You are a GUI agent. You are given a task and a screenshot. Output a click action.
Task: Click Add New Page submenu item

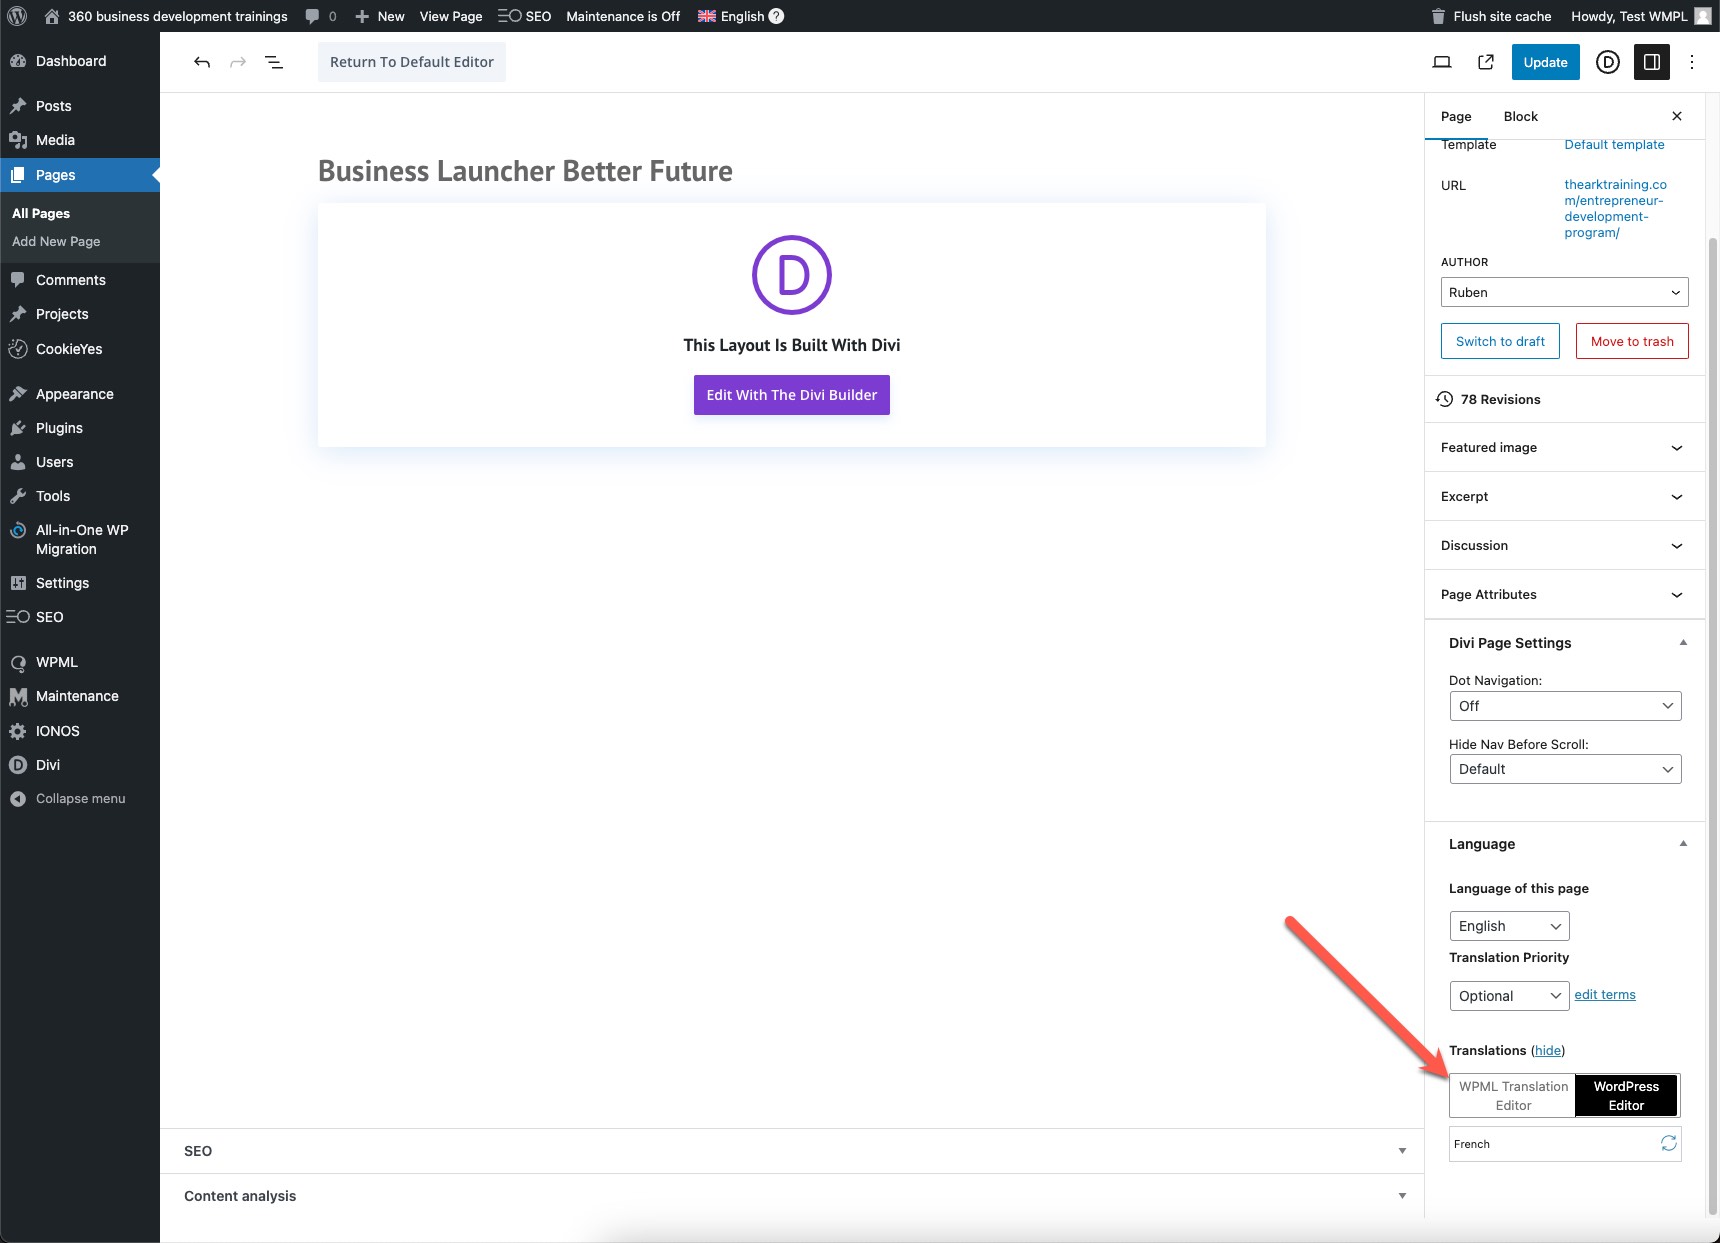56,241
